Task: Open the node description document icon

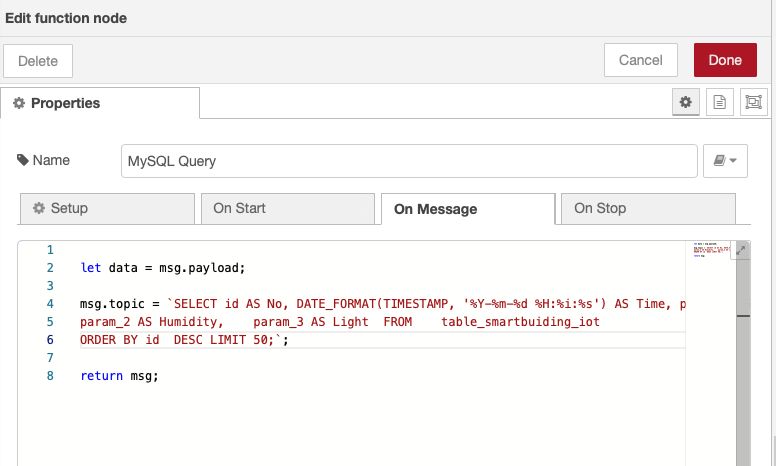Action: pyautogui.click(x=720, y=102)
